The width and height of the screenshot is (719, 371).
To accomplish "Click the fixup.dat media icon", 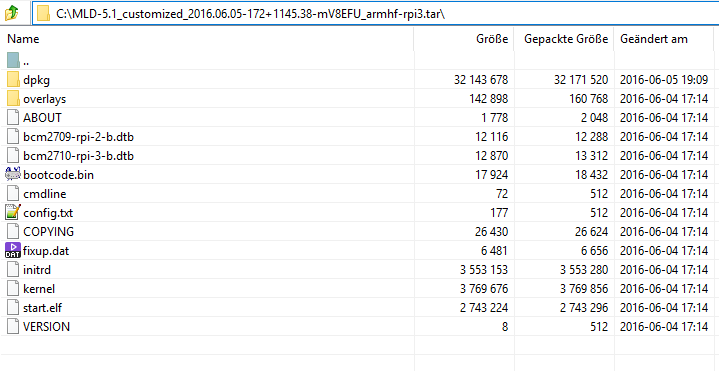I will coord(13,250).
